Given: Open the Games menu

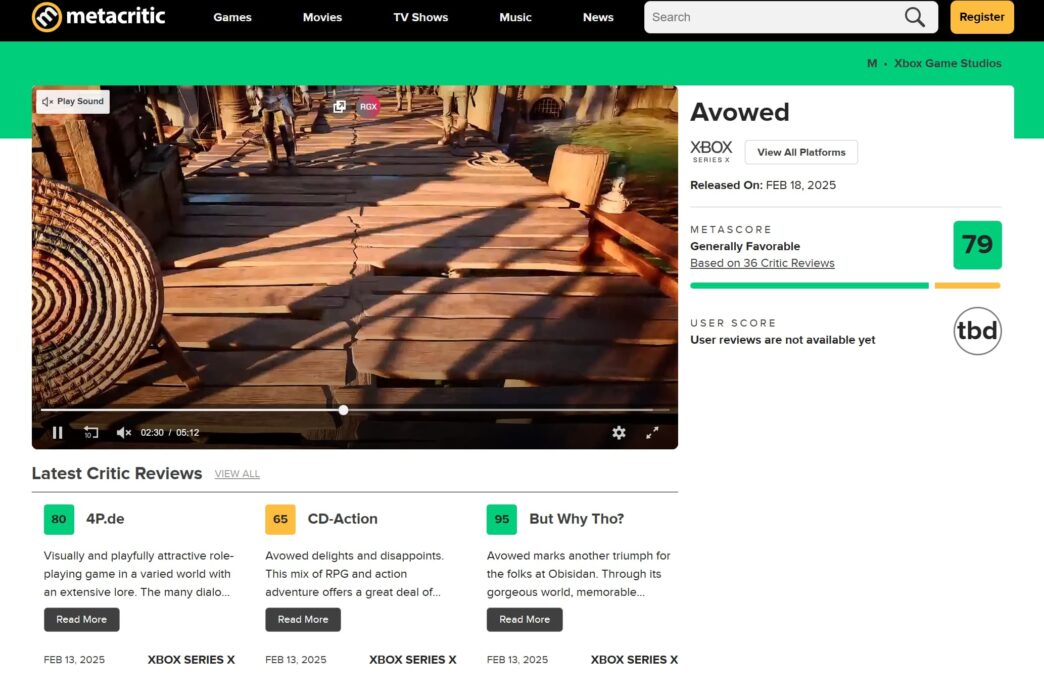Looking at the screenshot, I should coord(232,17).
